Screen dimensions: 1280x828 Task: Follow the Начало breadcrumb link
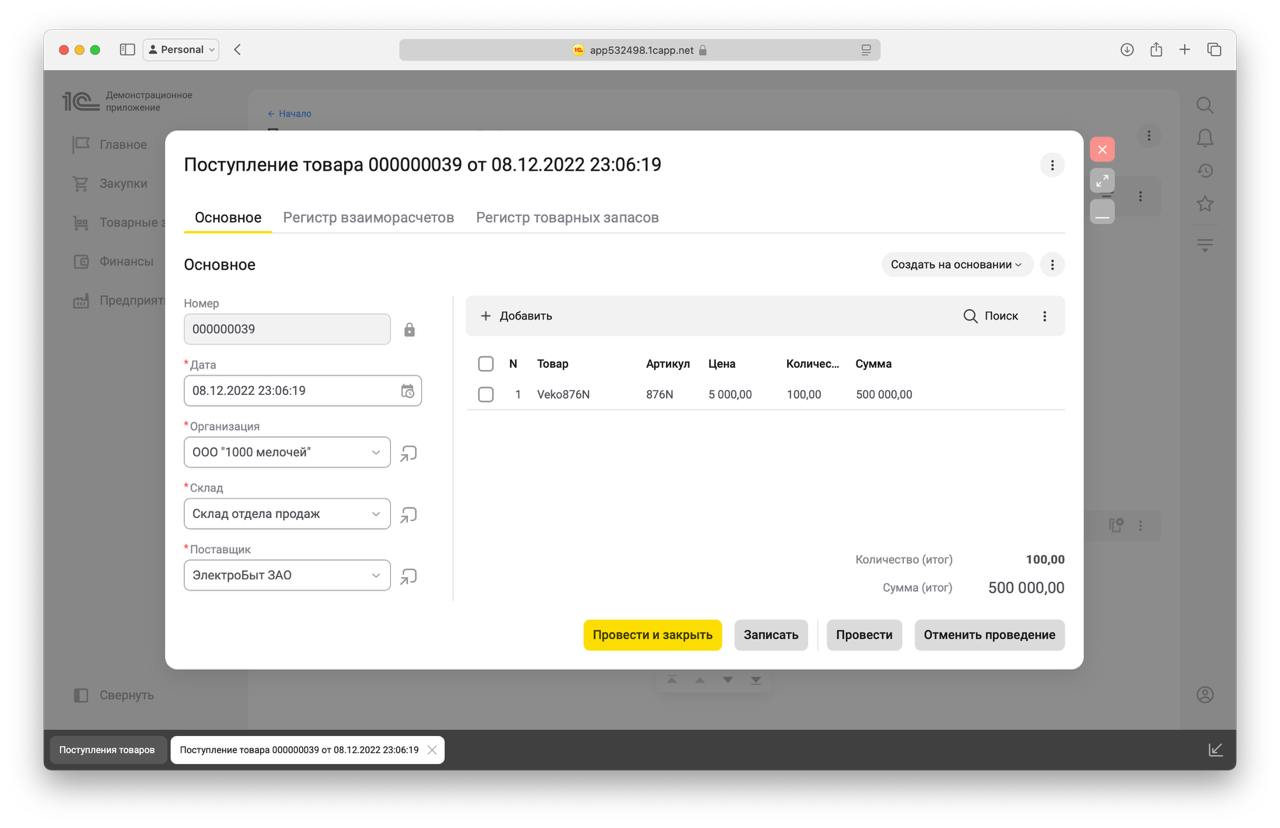(x=290, y=114)
